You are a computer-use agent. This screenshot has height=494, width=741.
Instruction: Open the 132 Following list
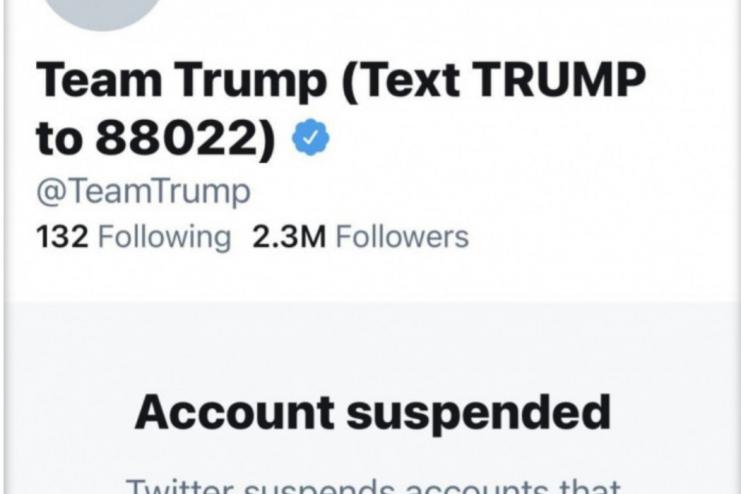click(133, 237)
